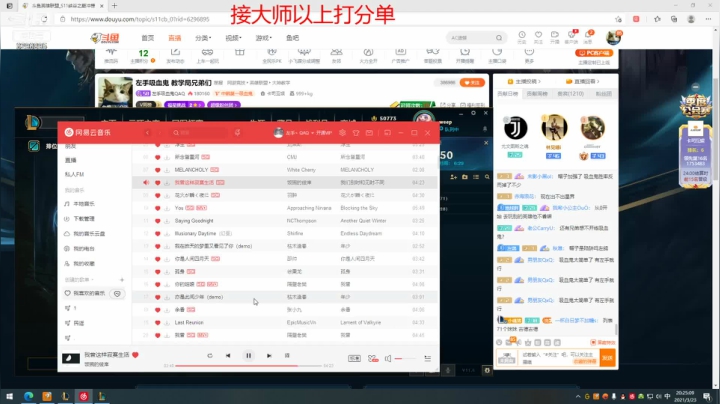Open Douyu watch history clock icon
This screenshot has width=720, height=404.
tap(522, 35)
